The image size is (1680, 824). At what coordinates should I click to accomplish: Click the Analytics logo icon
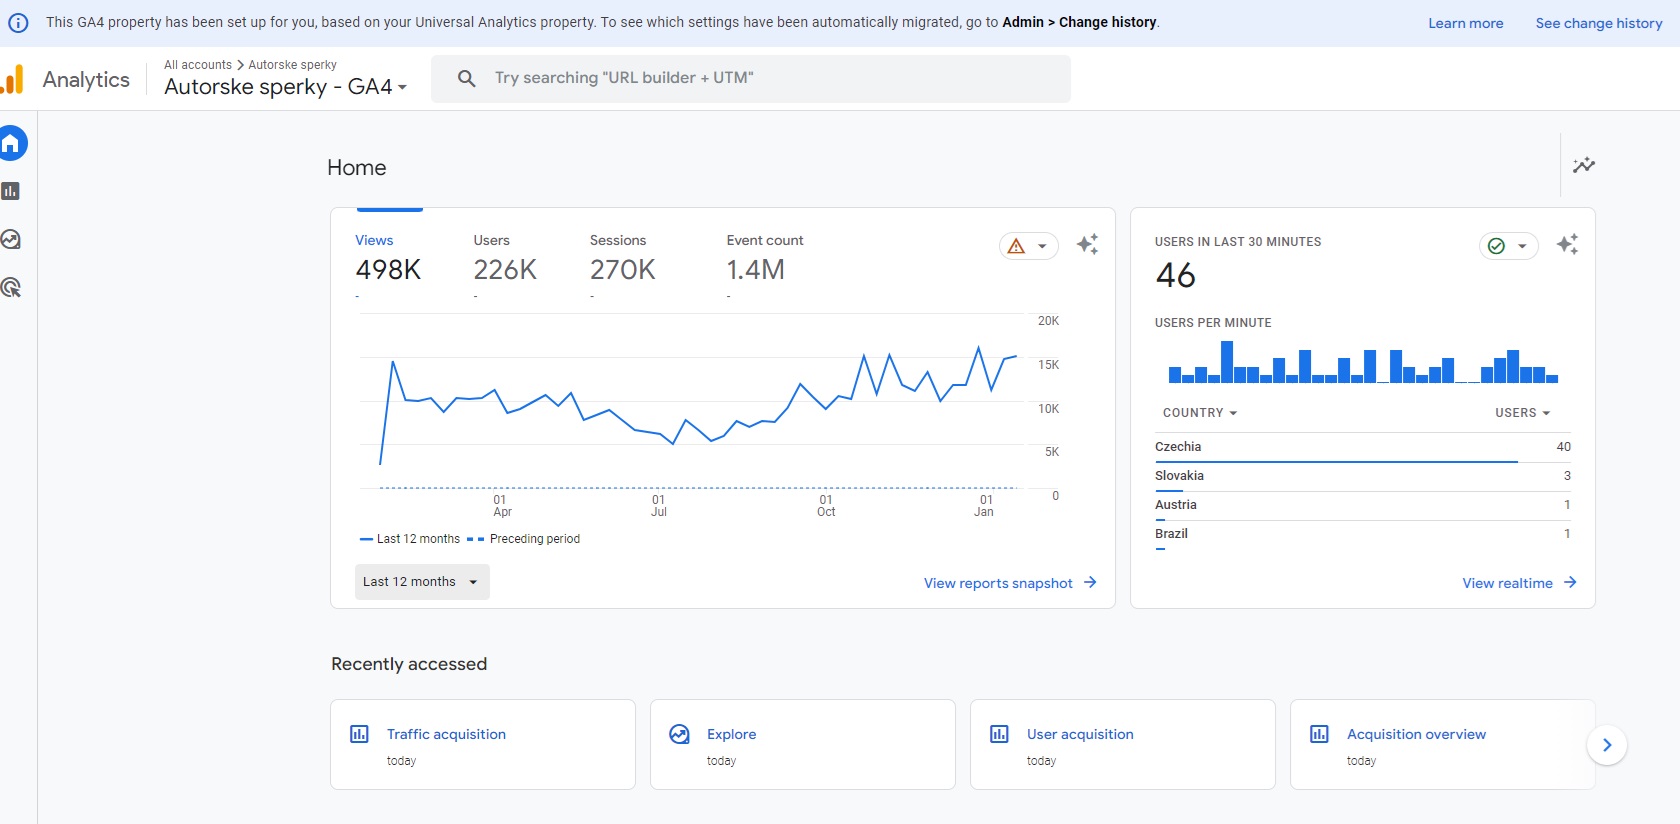[x=12, y=79]
